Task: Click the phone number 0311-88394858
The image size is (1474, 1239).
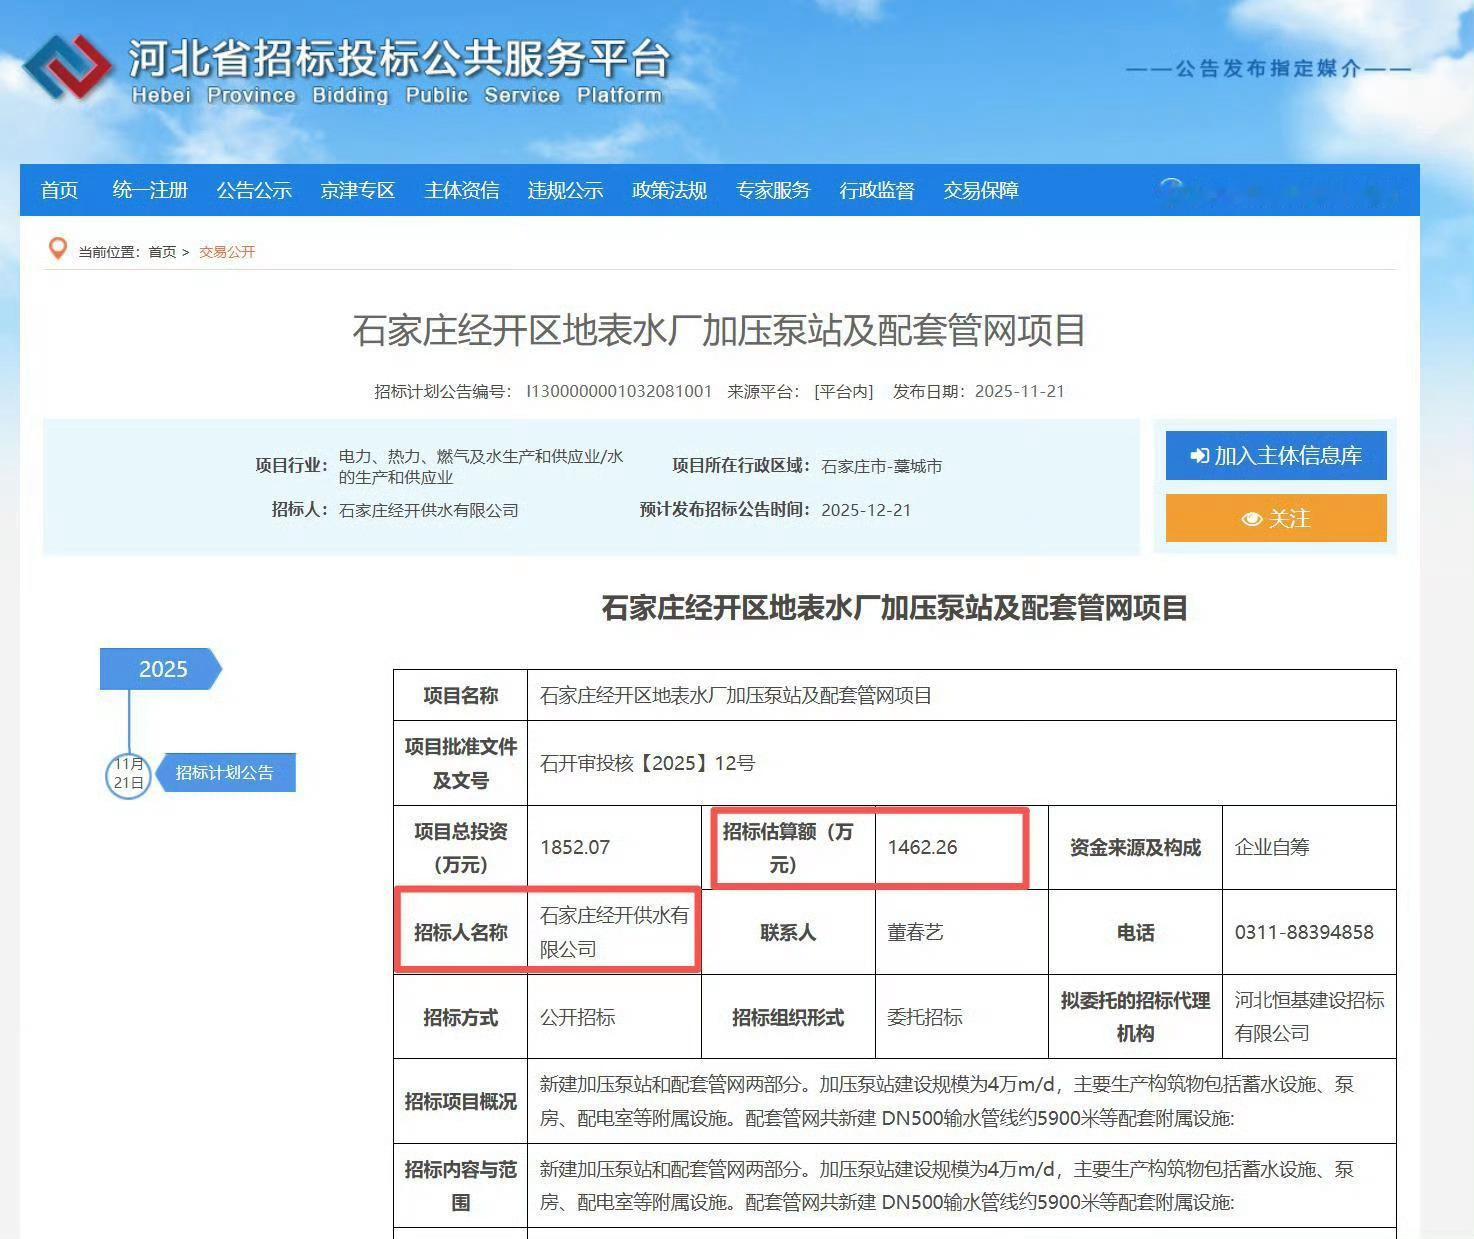Action: (1304, 932)
